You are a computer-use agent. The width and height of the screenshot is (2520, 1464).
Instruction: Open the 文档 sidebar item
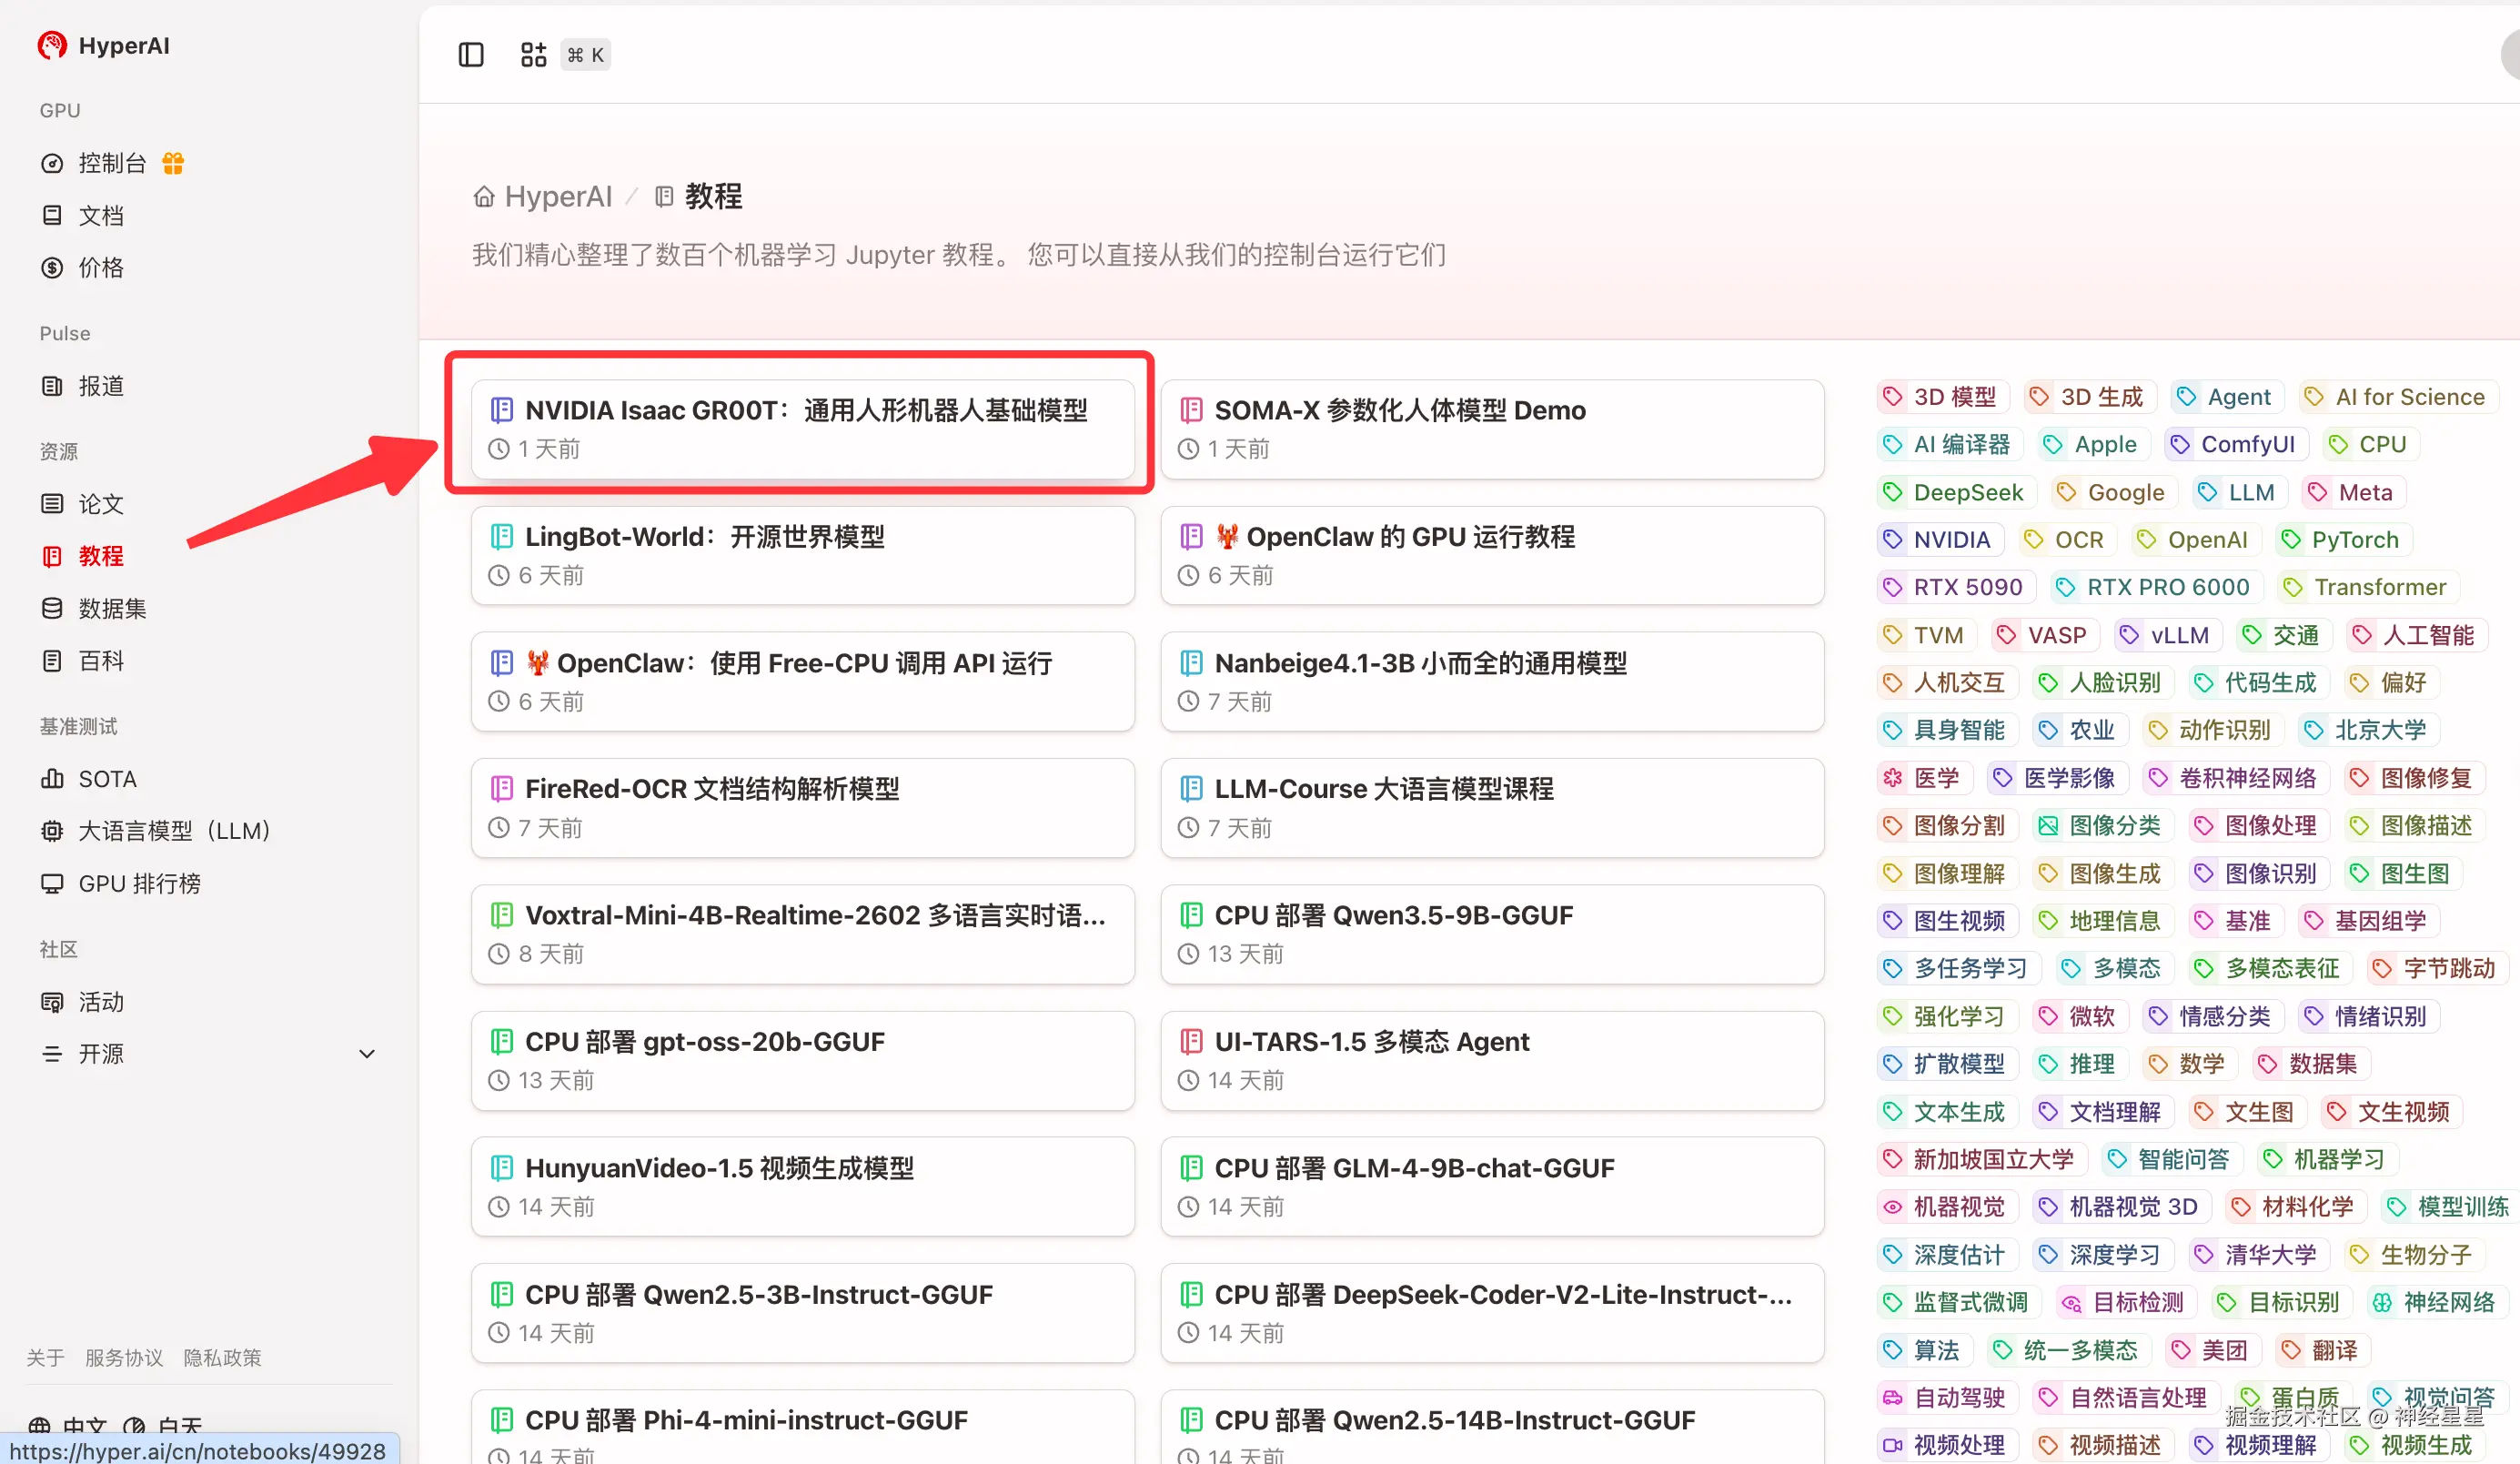pyautogui.click(x=101, y=215)
